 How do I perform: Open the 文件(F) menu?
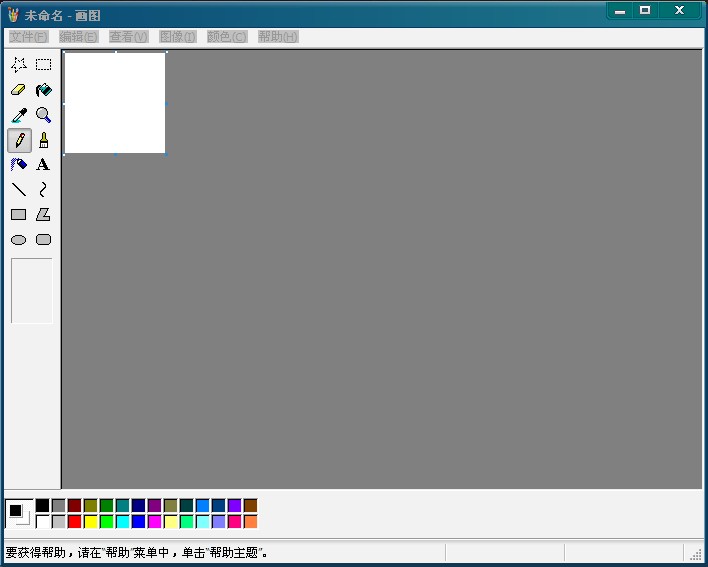tap(28, 37)
